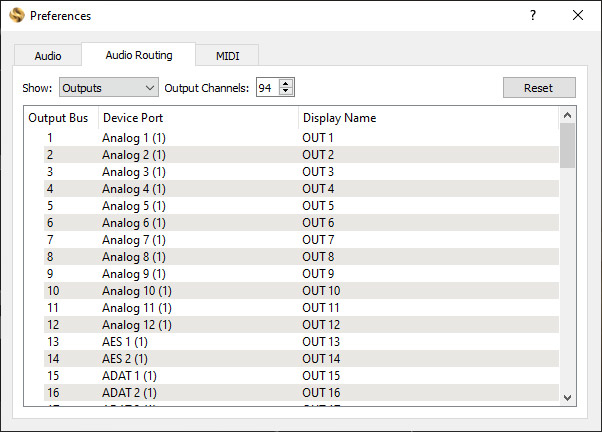Select the AES 1 (1) device port
This screenshot has height=432, width=602.
coord(125,342)
